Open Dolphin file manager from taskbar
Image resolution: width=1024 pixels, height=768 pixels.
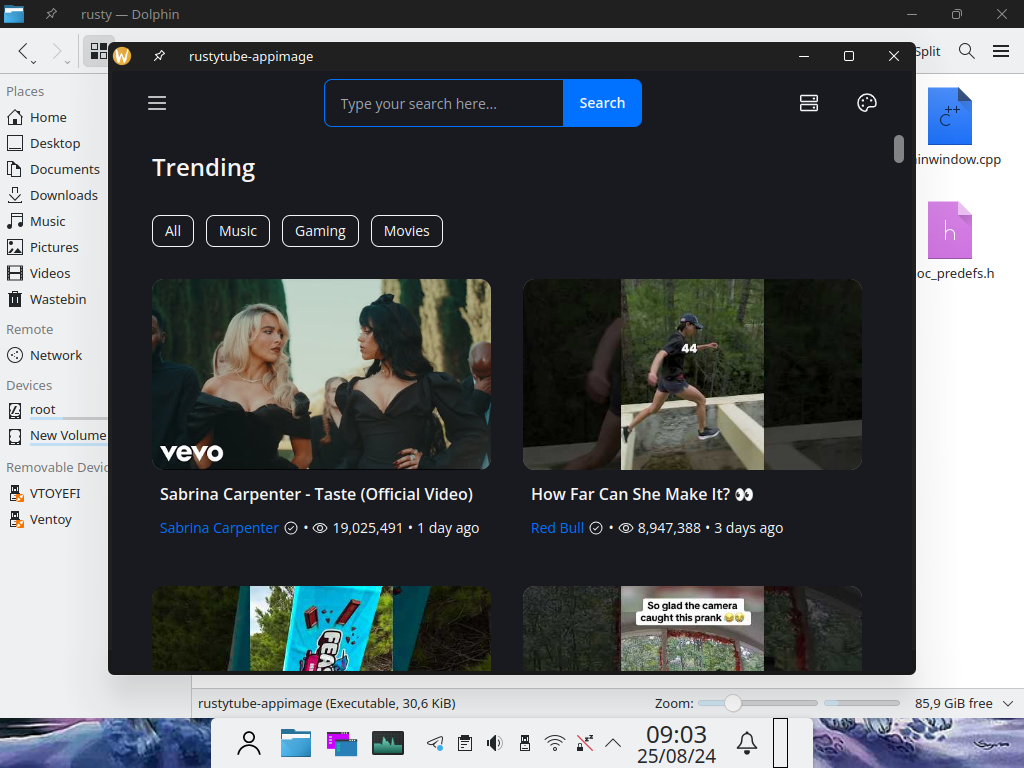tap(296, 743)
